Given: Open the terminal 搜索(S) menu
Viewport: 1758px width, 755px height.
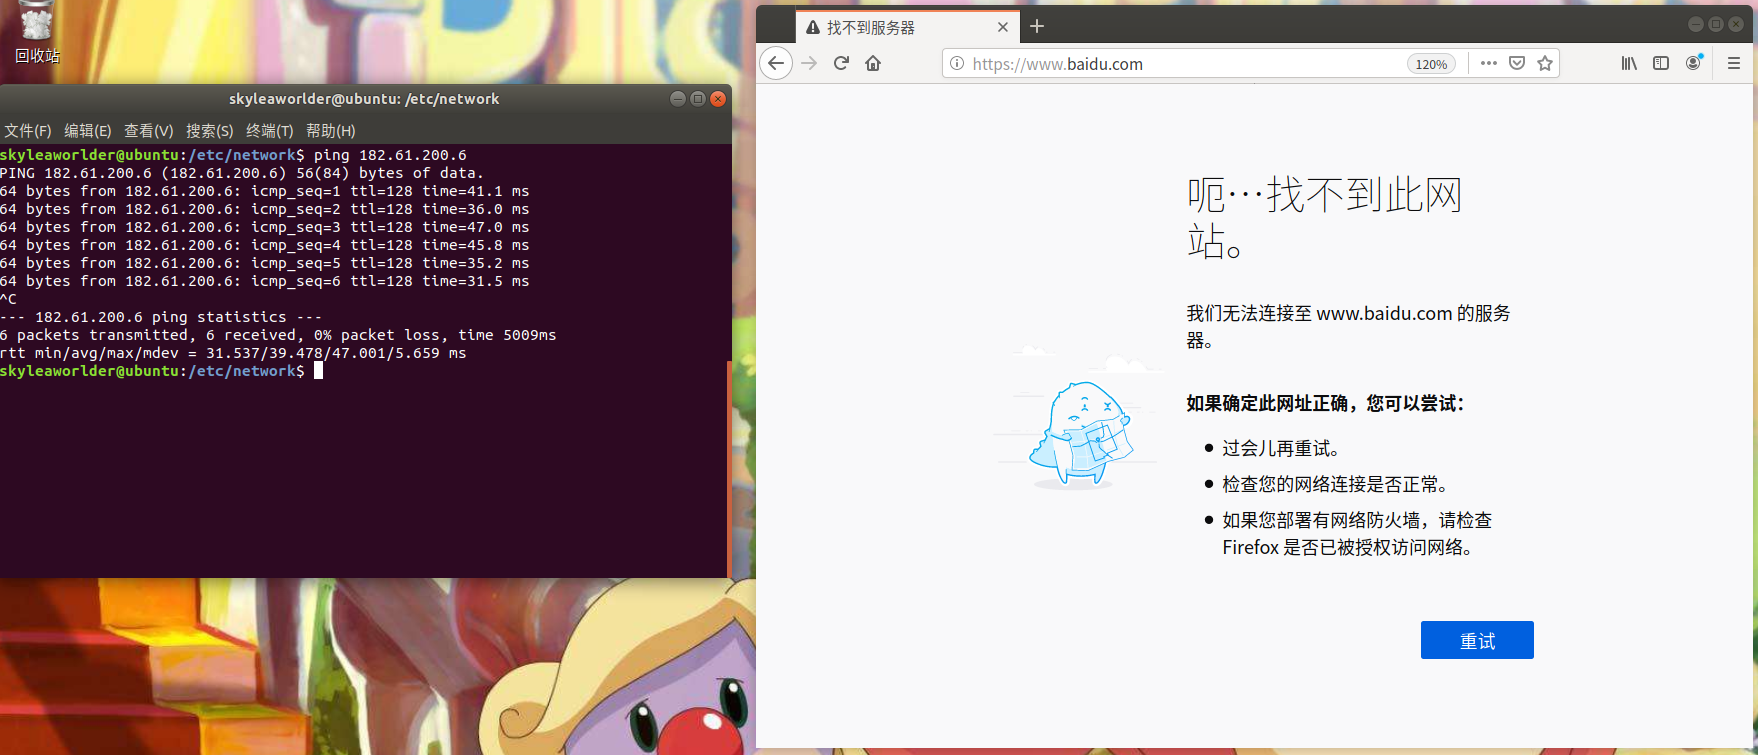Looking at the screenshot, I should coord(210,131).
